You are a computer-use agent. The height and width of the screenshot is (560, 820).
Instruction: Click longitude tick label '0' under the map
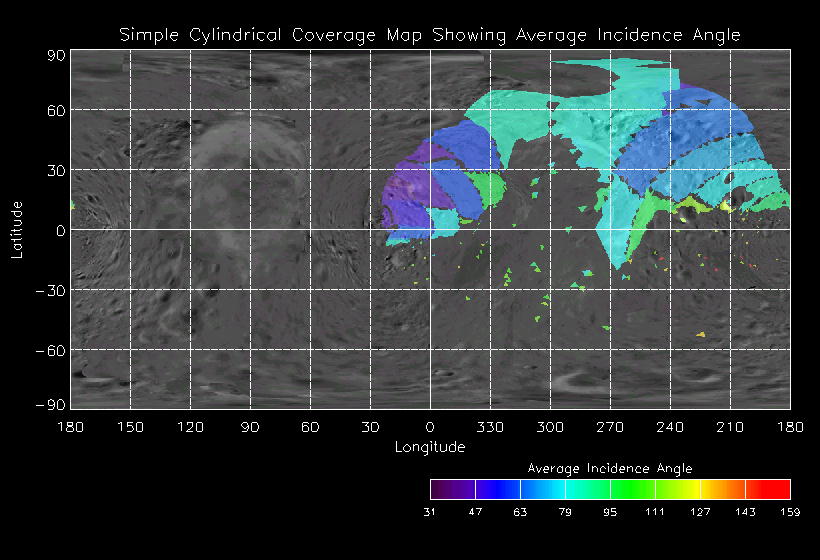click(430, 427)
